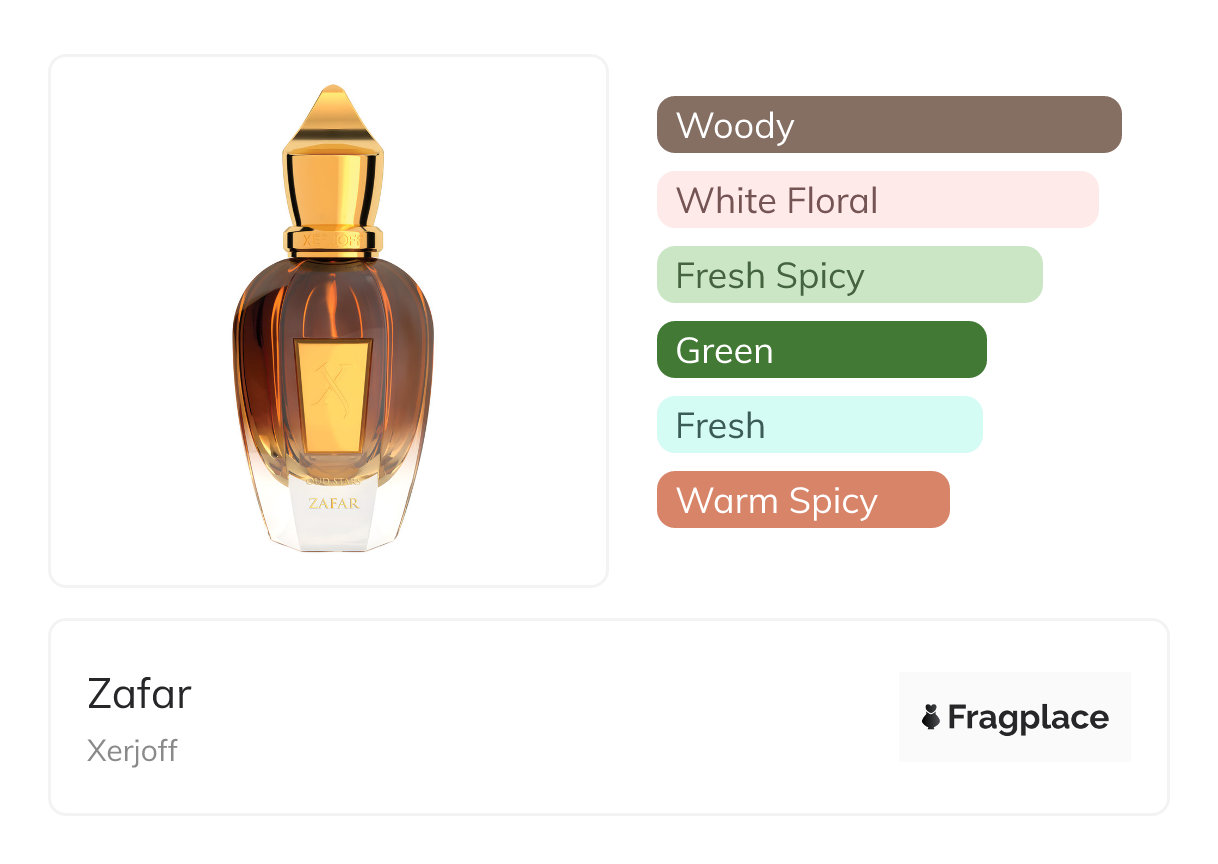Click the White Floral label text
The width and height of the screenshot is (1218, 864).
tap(776, 200)
